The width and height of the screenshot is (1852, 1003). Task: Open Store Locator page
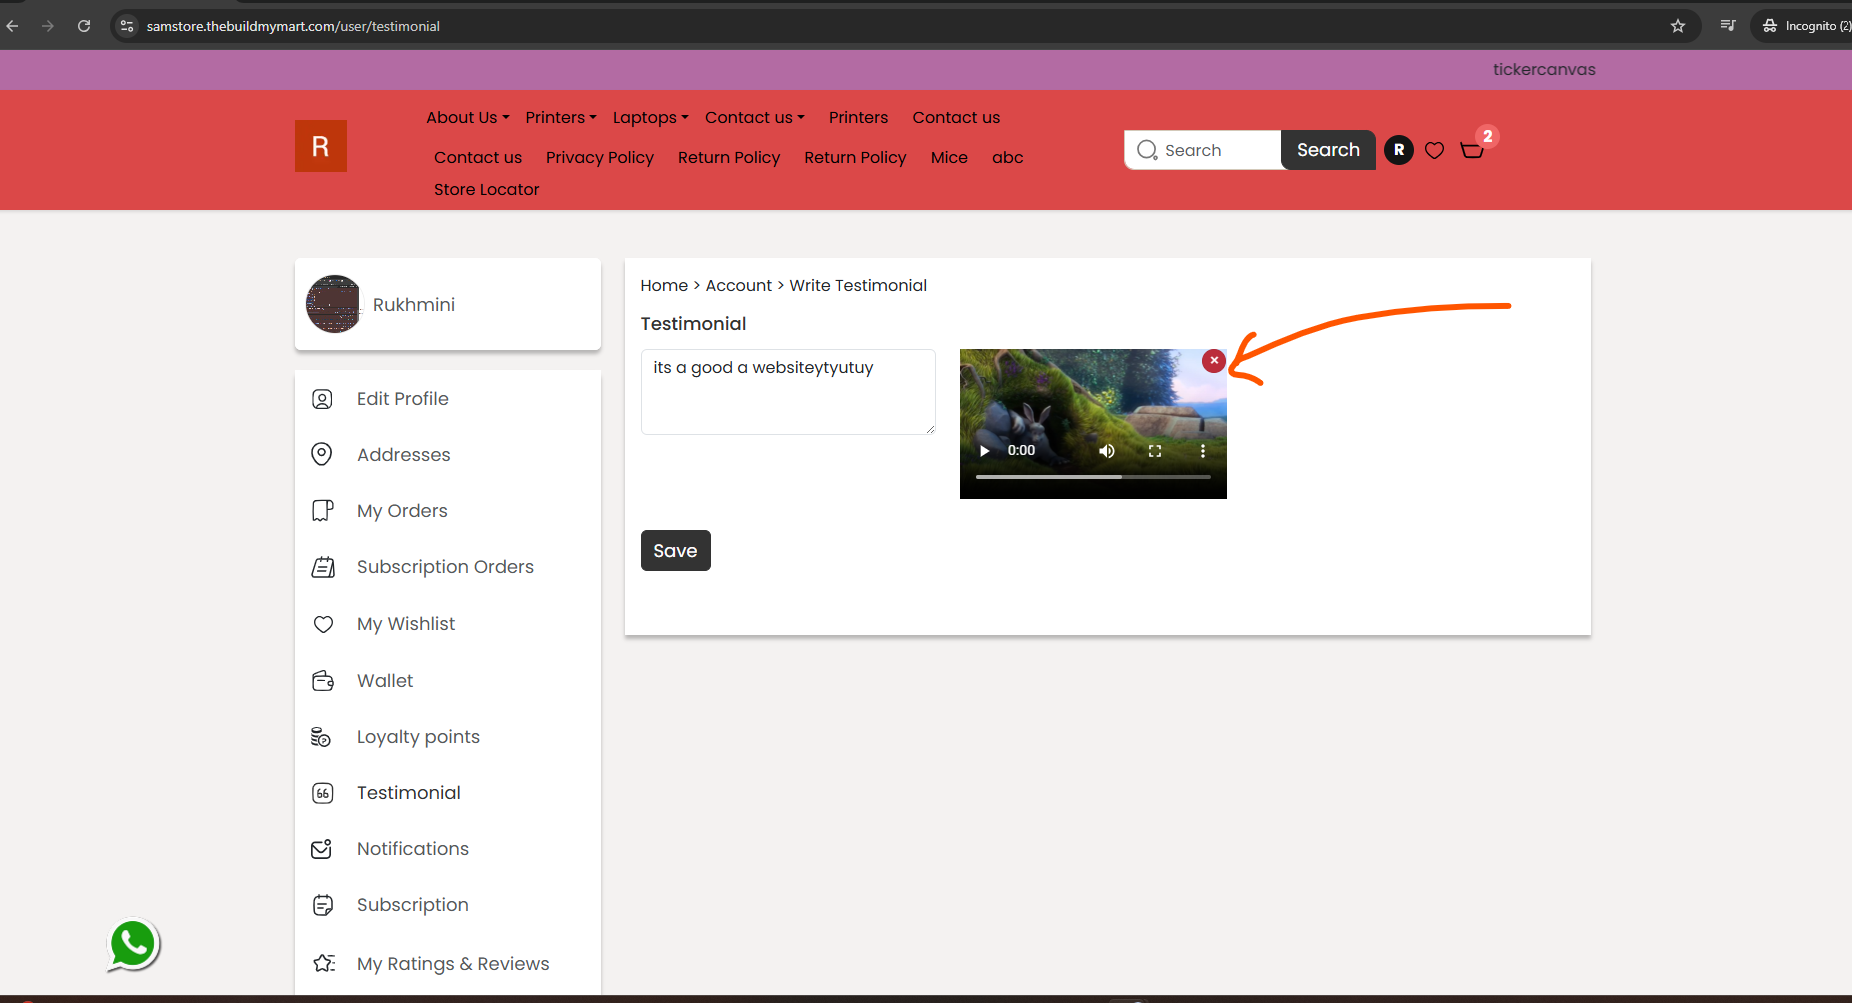click(x=486, y=190)
